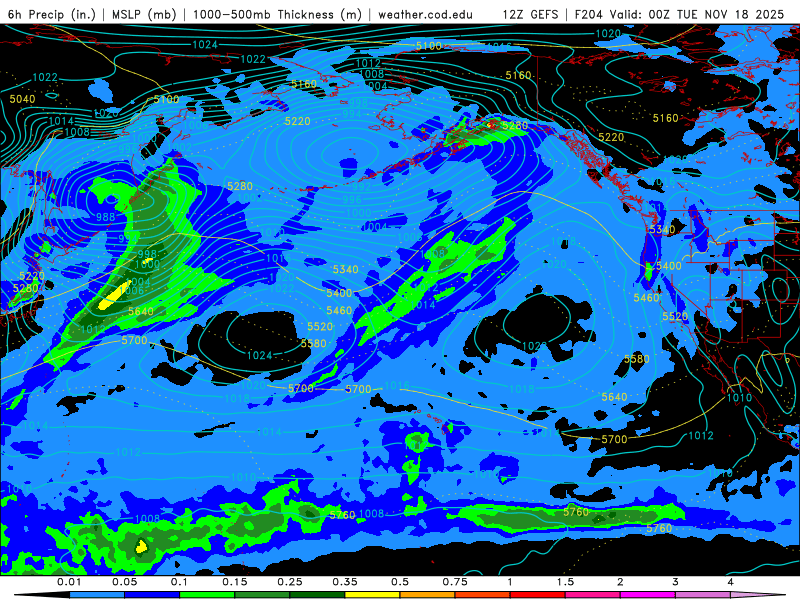Click the 0.15 legend value
The width and height of the screenshot is (800, 600).
tap(235, 582)
